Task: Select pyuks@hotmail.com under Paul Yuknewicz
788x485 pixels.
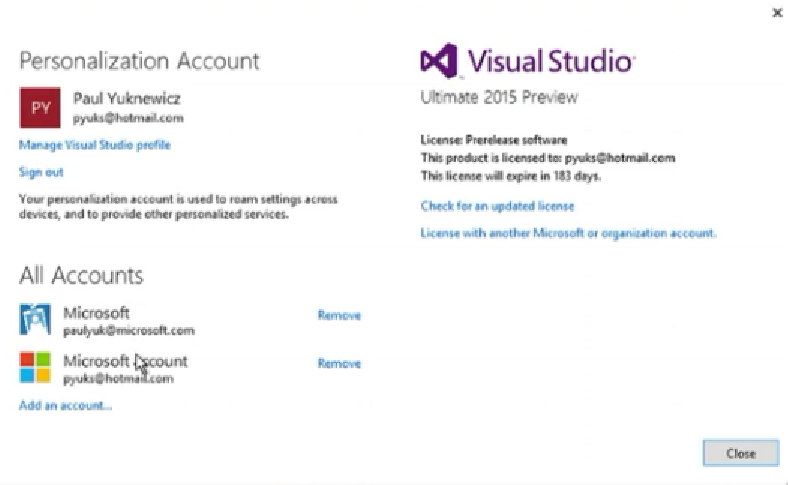Action: [x=128, y=118]
